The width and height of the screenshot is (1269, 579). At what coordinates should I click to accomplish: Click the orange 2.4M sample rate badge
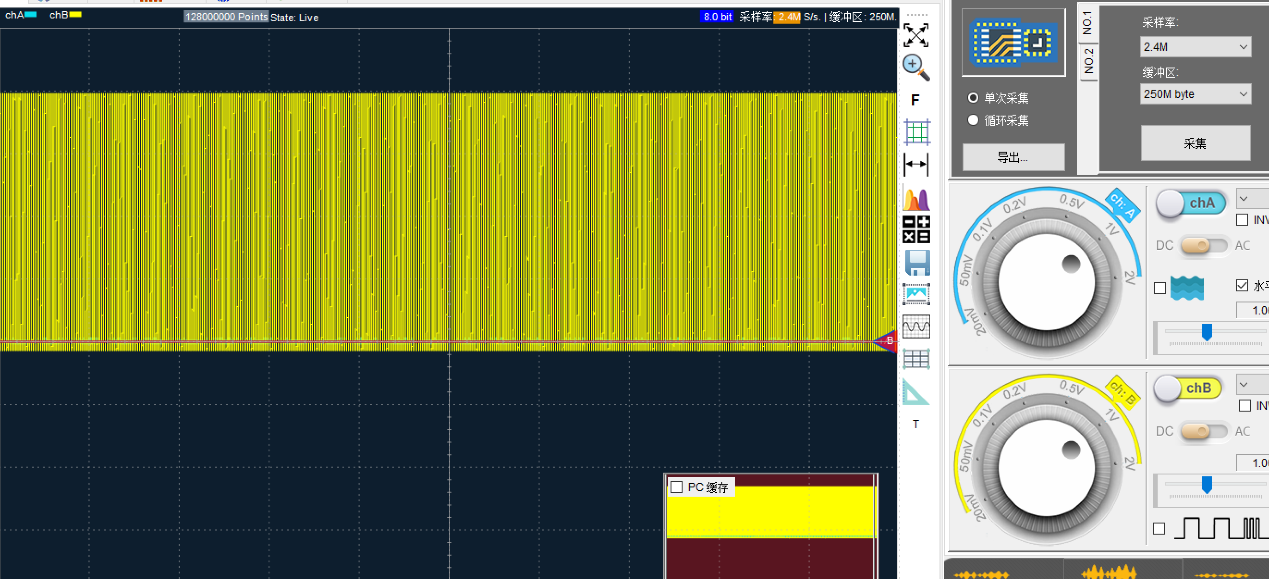click(787, 17)
